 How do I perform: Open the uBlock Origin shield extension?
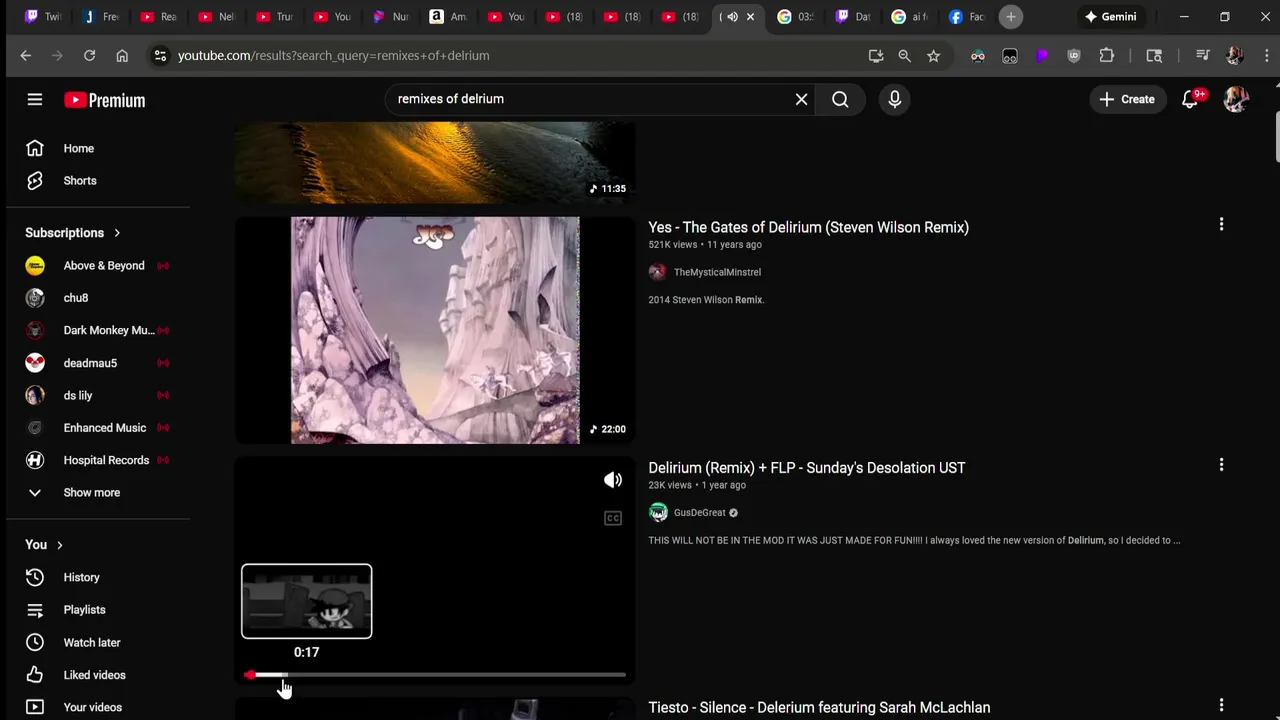pos(1074,56)
